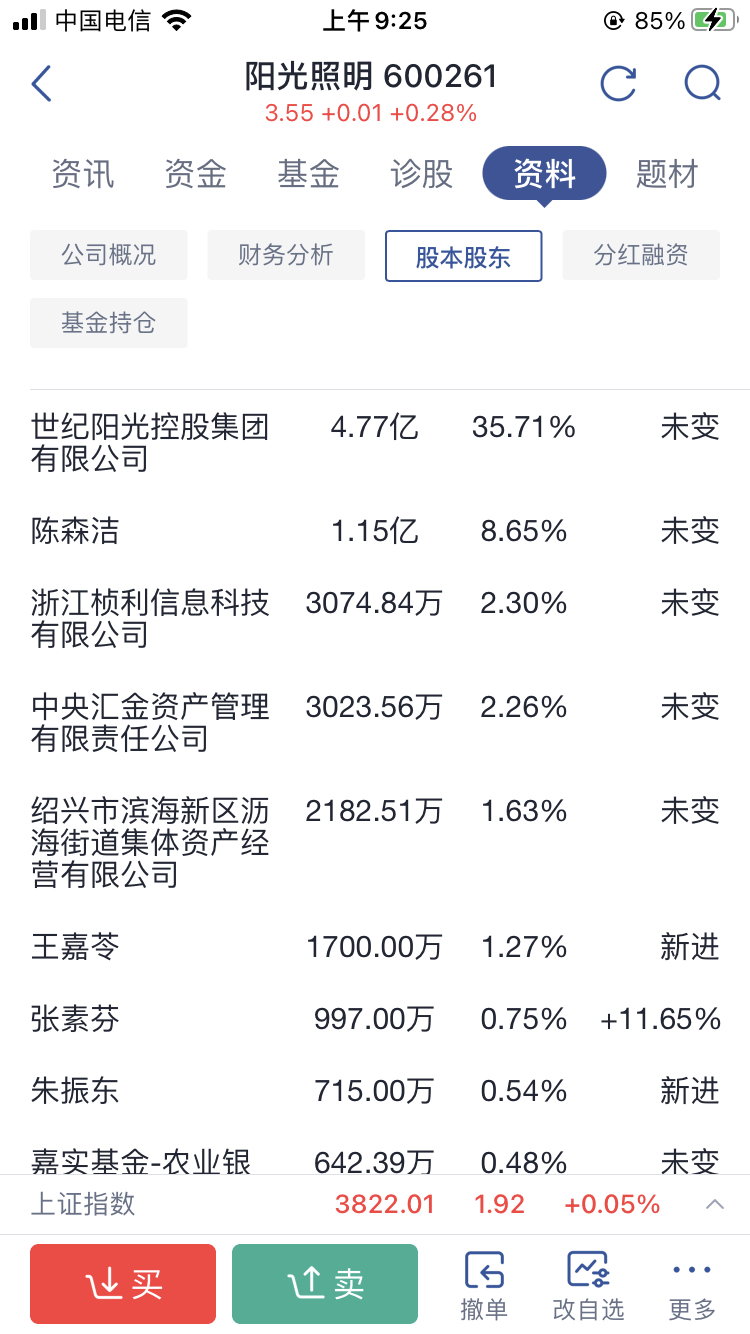Screen dimensions: 750x1334
Task: Switch to the 资金 tab
Action: pyautogui.click(x=195, y=174)
